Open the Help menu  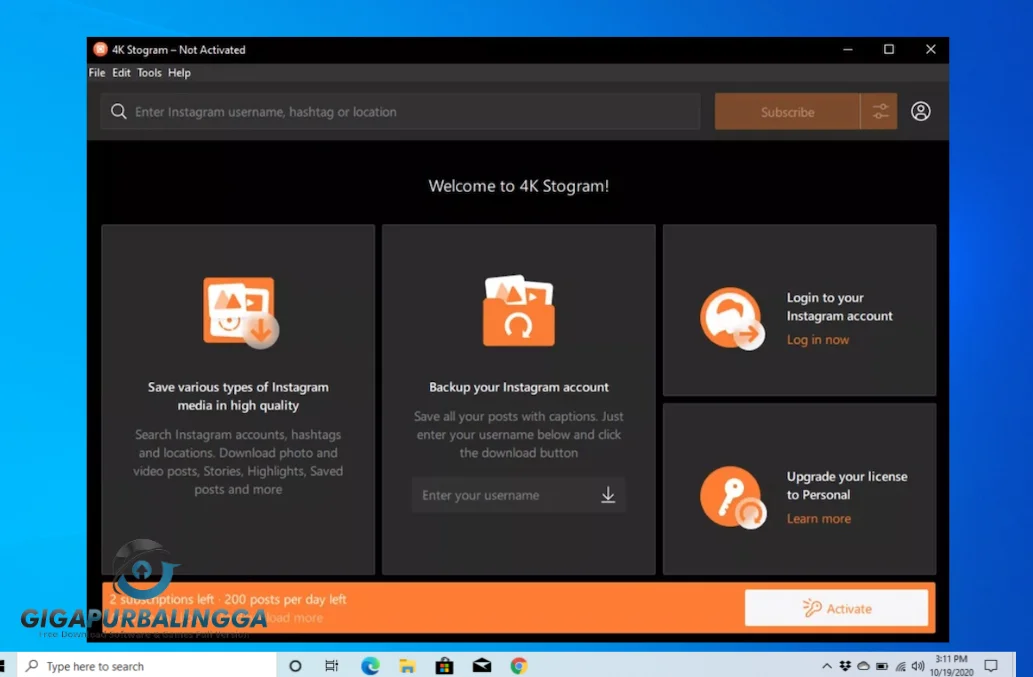(x=179, y=72)
